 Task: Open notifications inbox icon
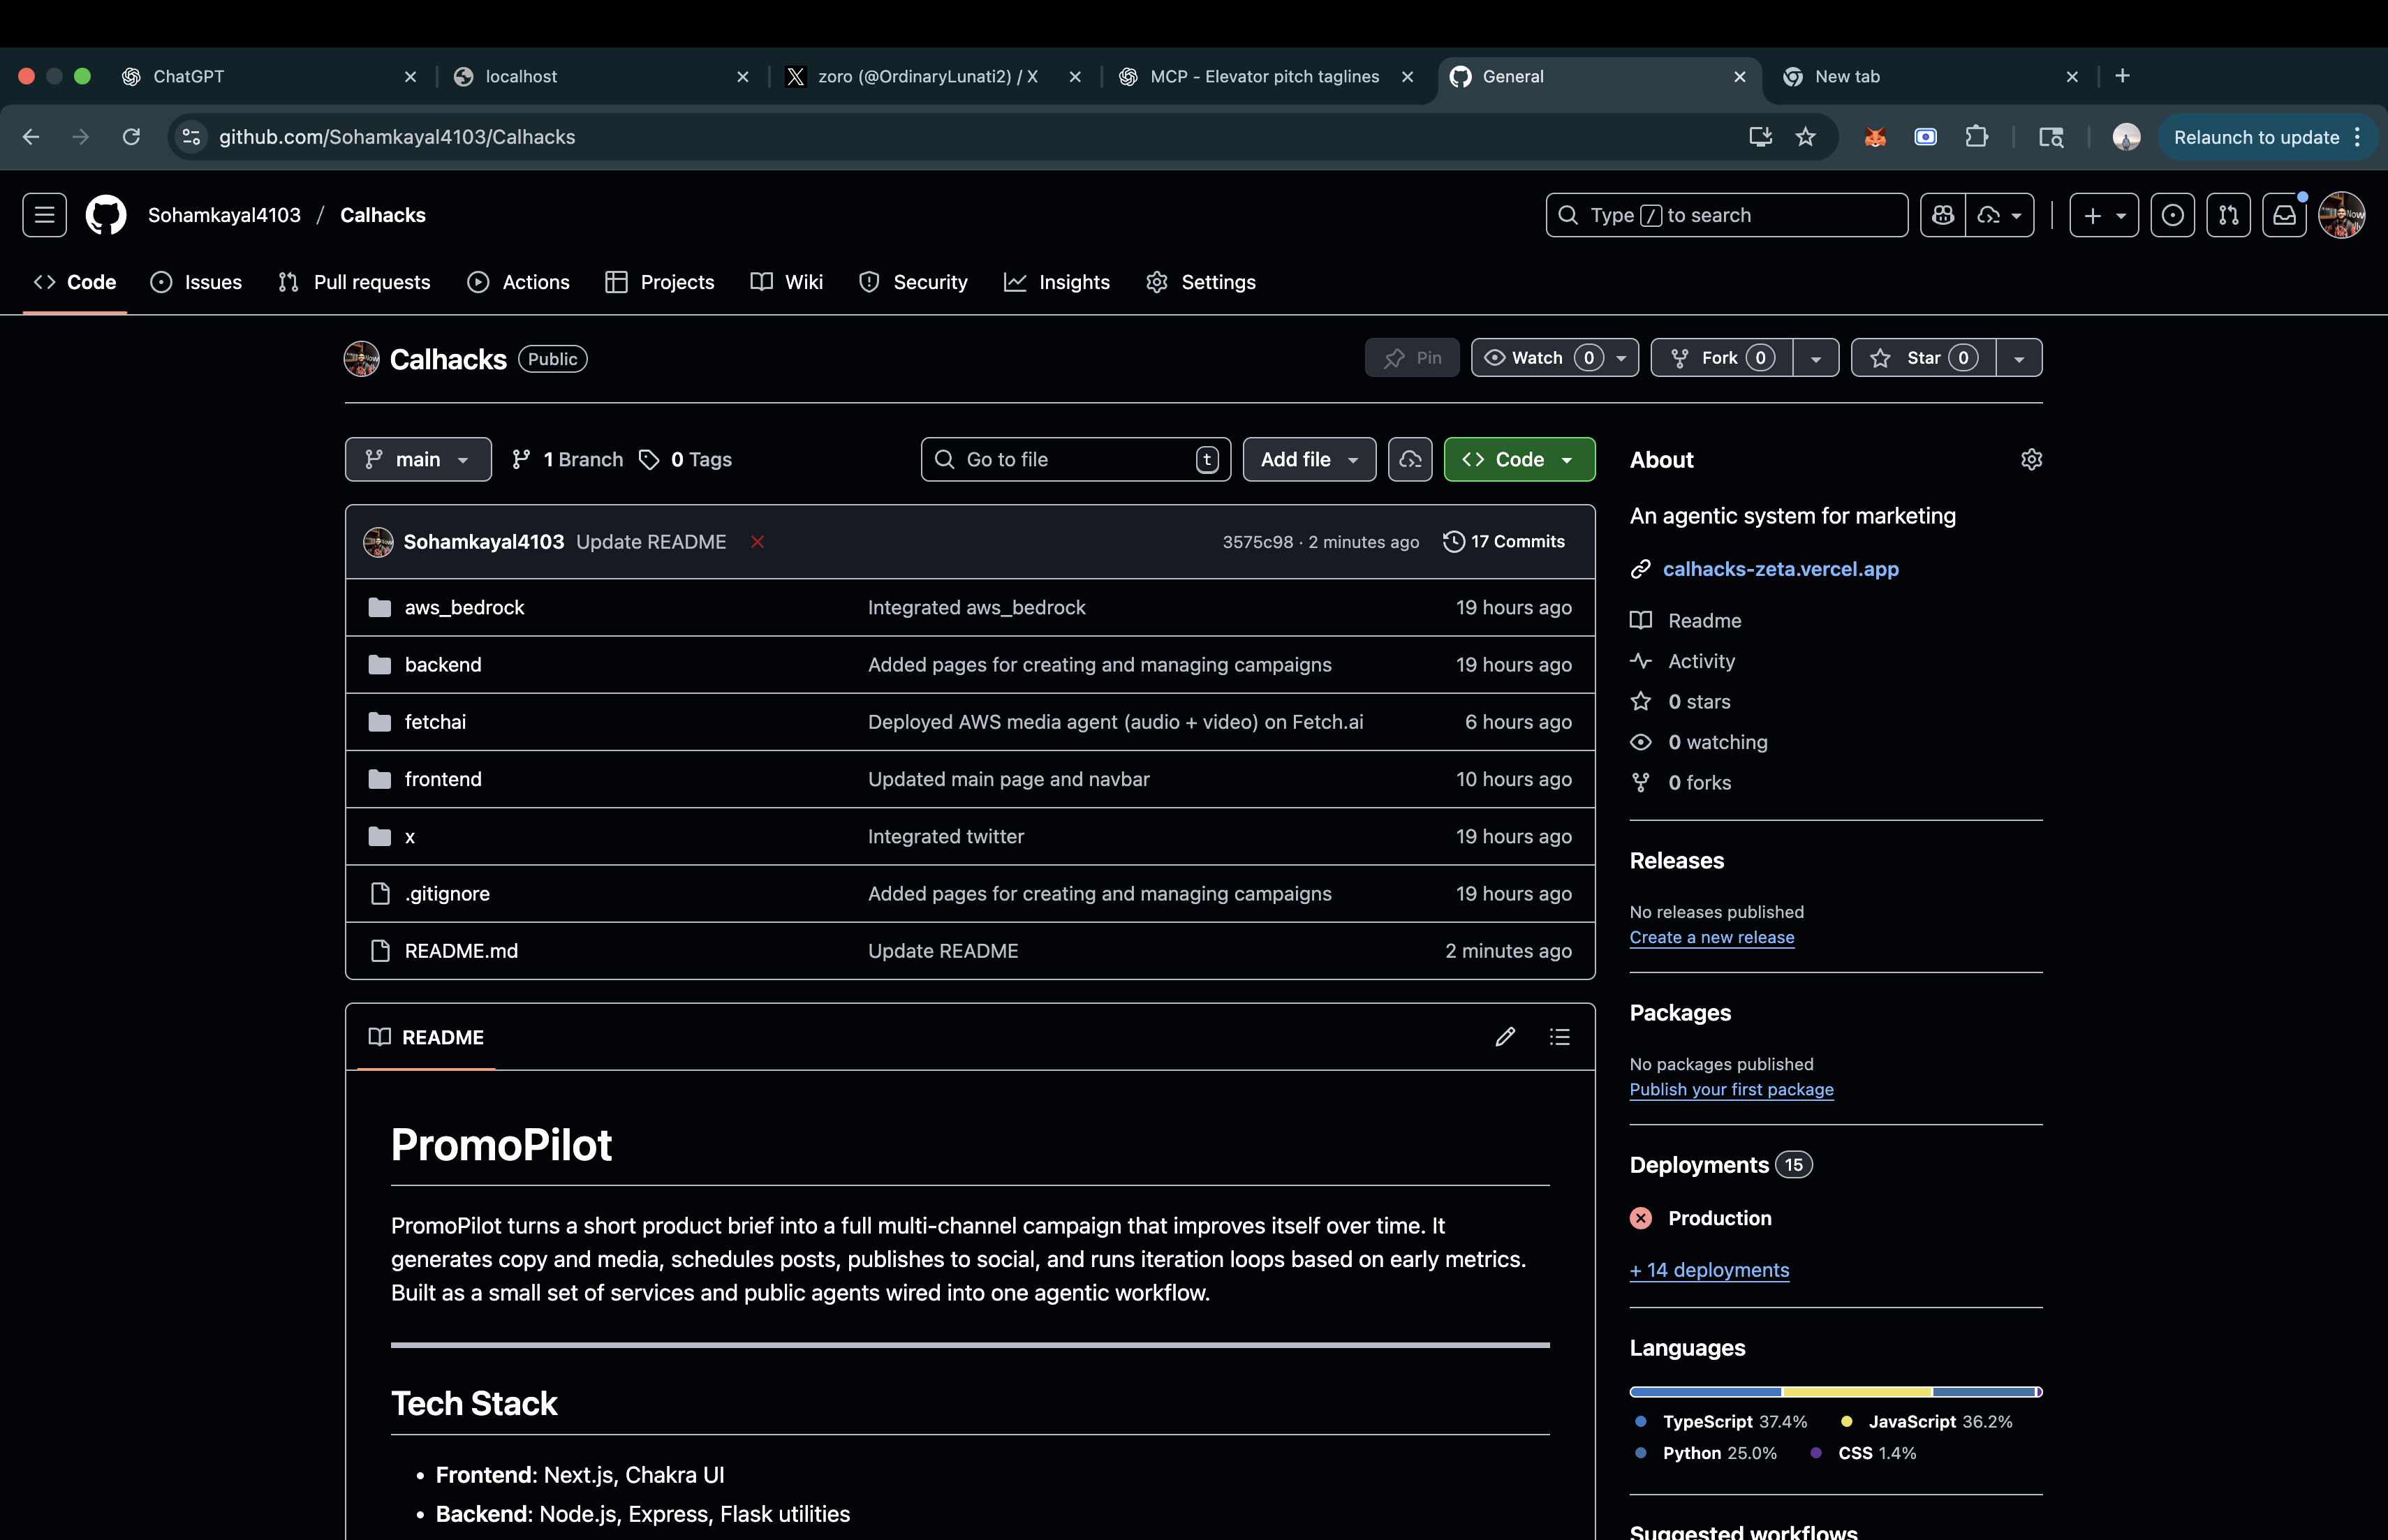(2285, 215)
